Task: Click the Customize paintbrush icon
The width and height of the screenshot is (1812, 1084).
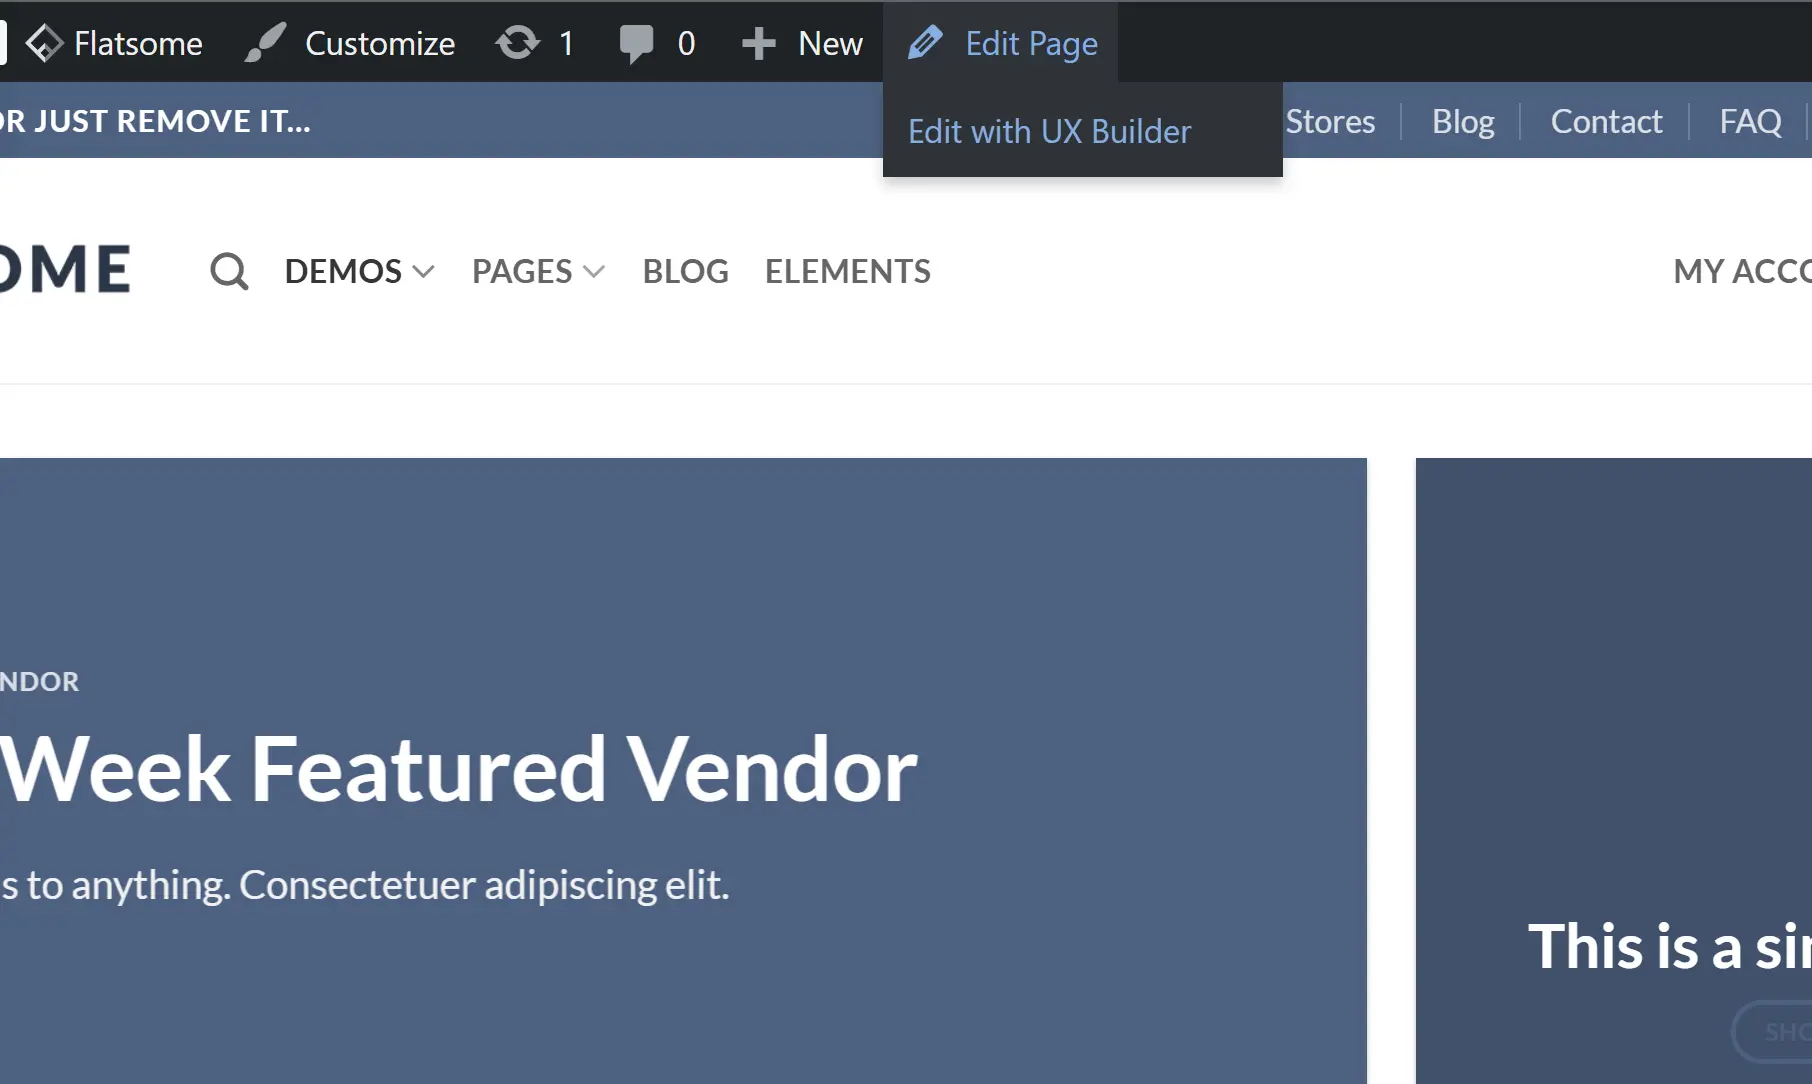Action: point(266,43)
